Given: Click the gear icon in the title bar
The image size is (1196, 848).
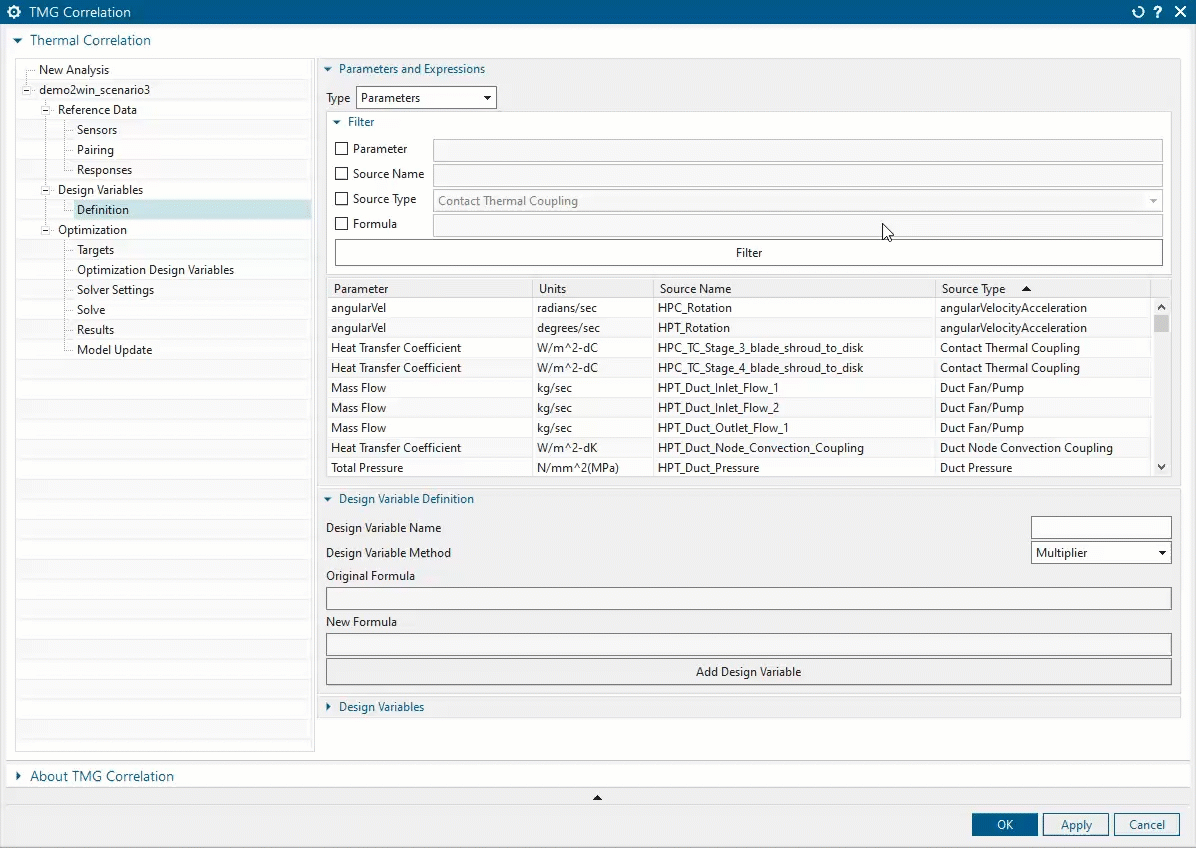Looking at the screenshot, I should [14, 12].
